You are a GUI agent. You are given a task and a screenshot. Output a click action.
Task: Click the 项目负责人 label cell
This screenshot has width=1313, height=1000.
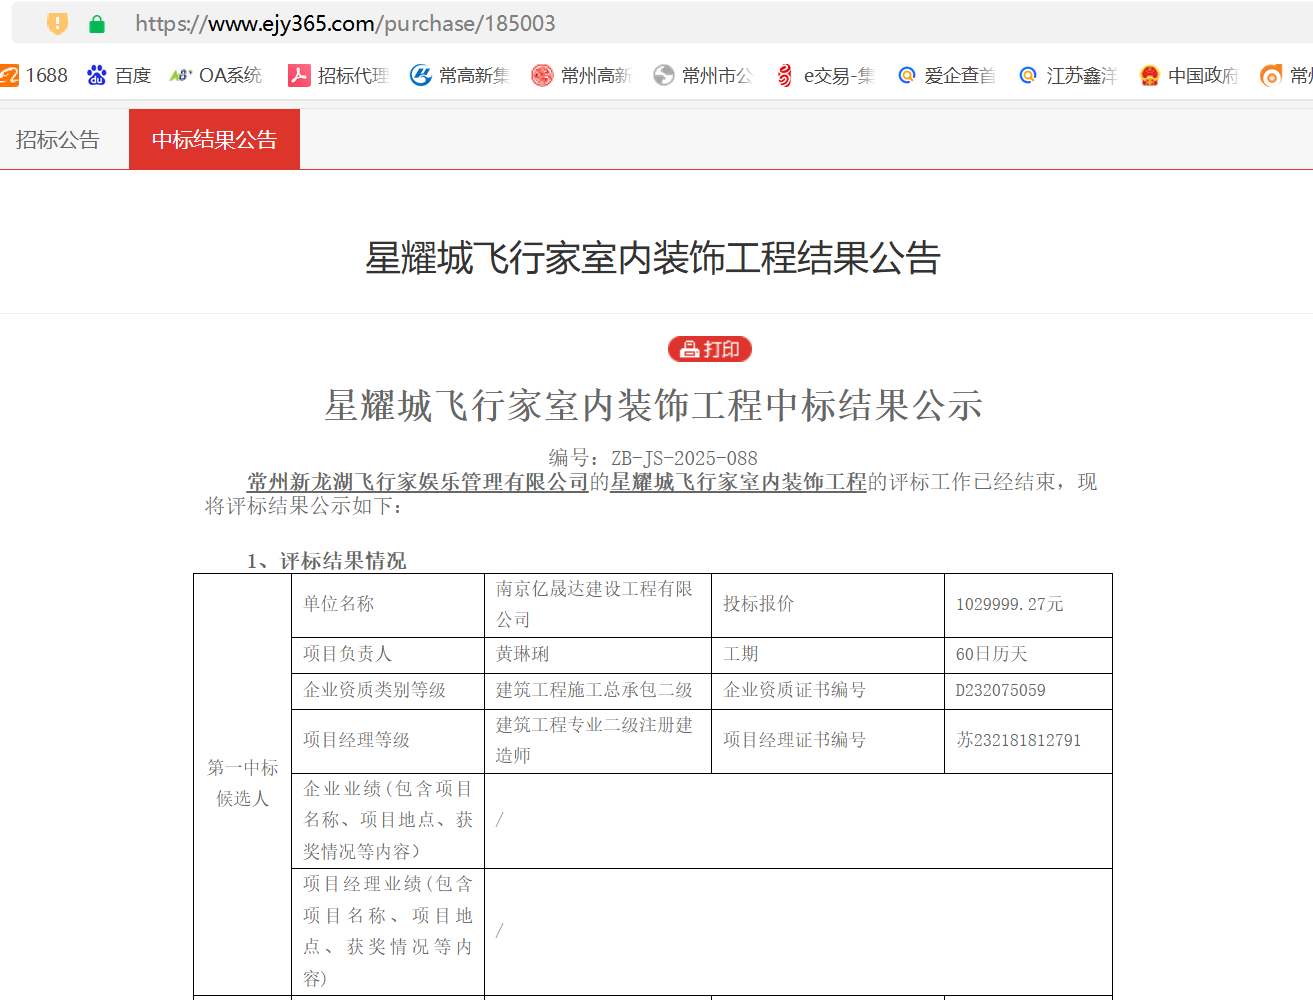388,655
